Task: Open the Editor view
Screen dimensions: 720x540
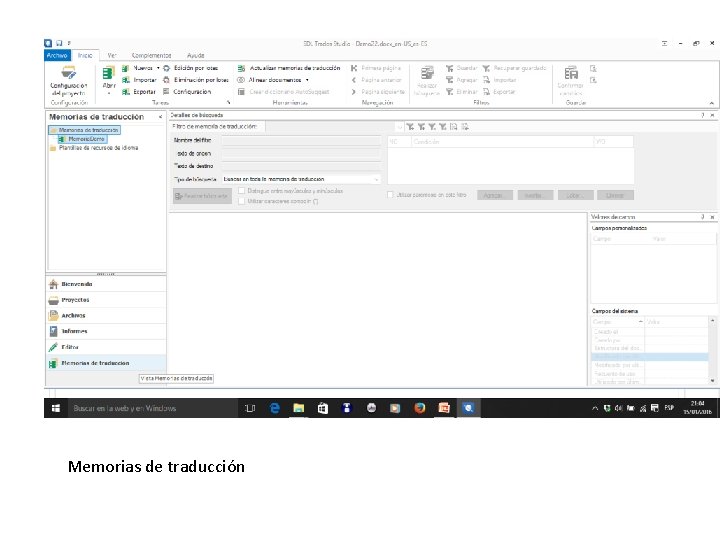Action: (x=106, y=347)
